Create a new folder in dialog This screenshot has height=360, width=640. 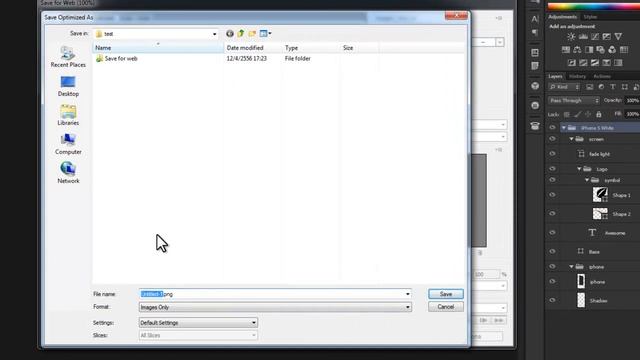click(x=252, y=33)
